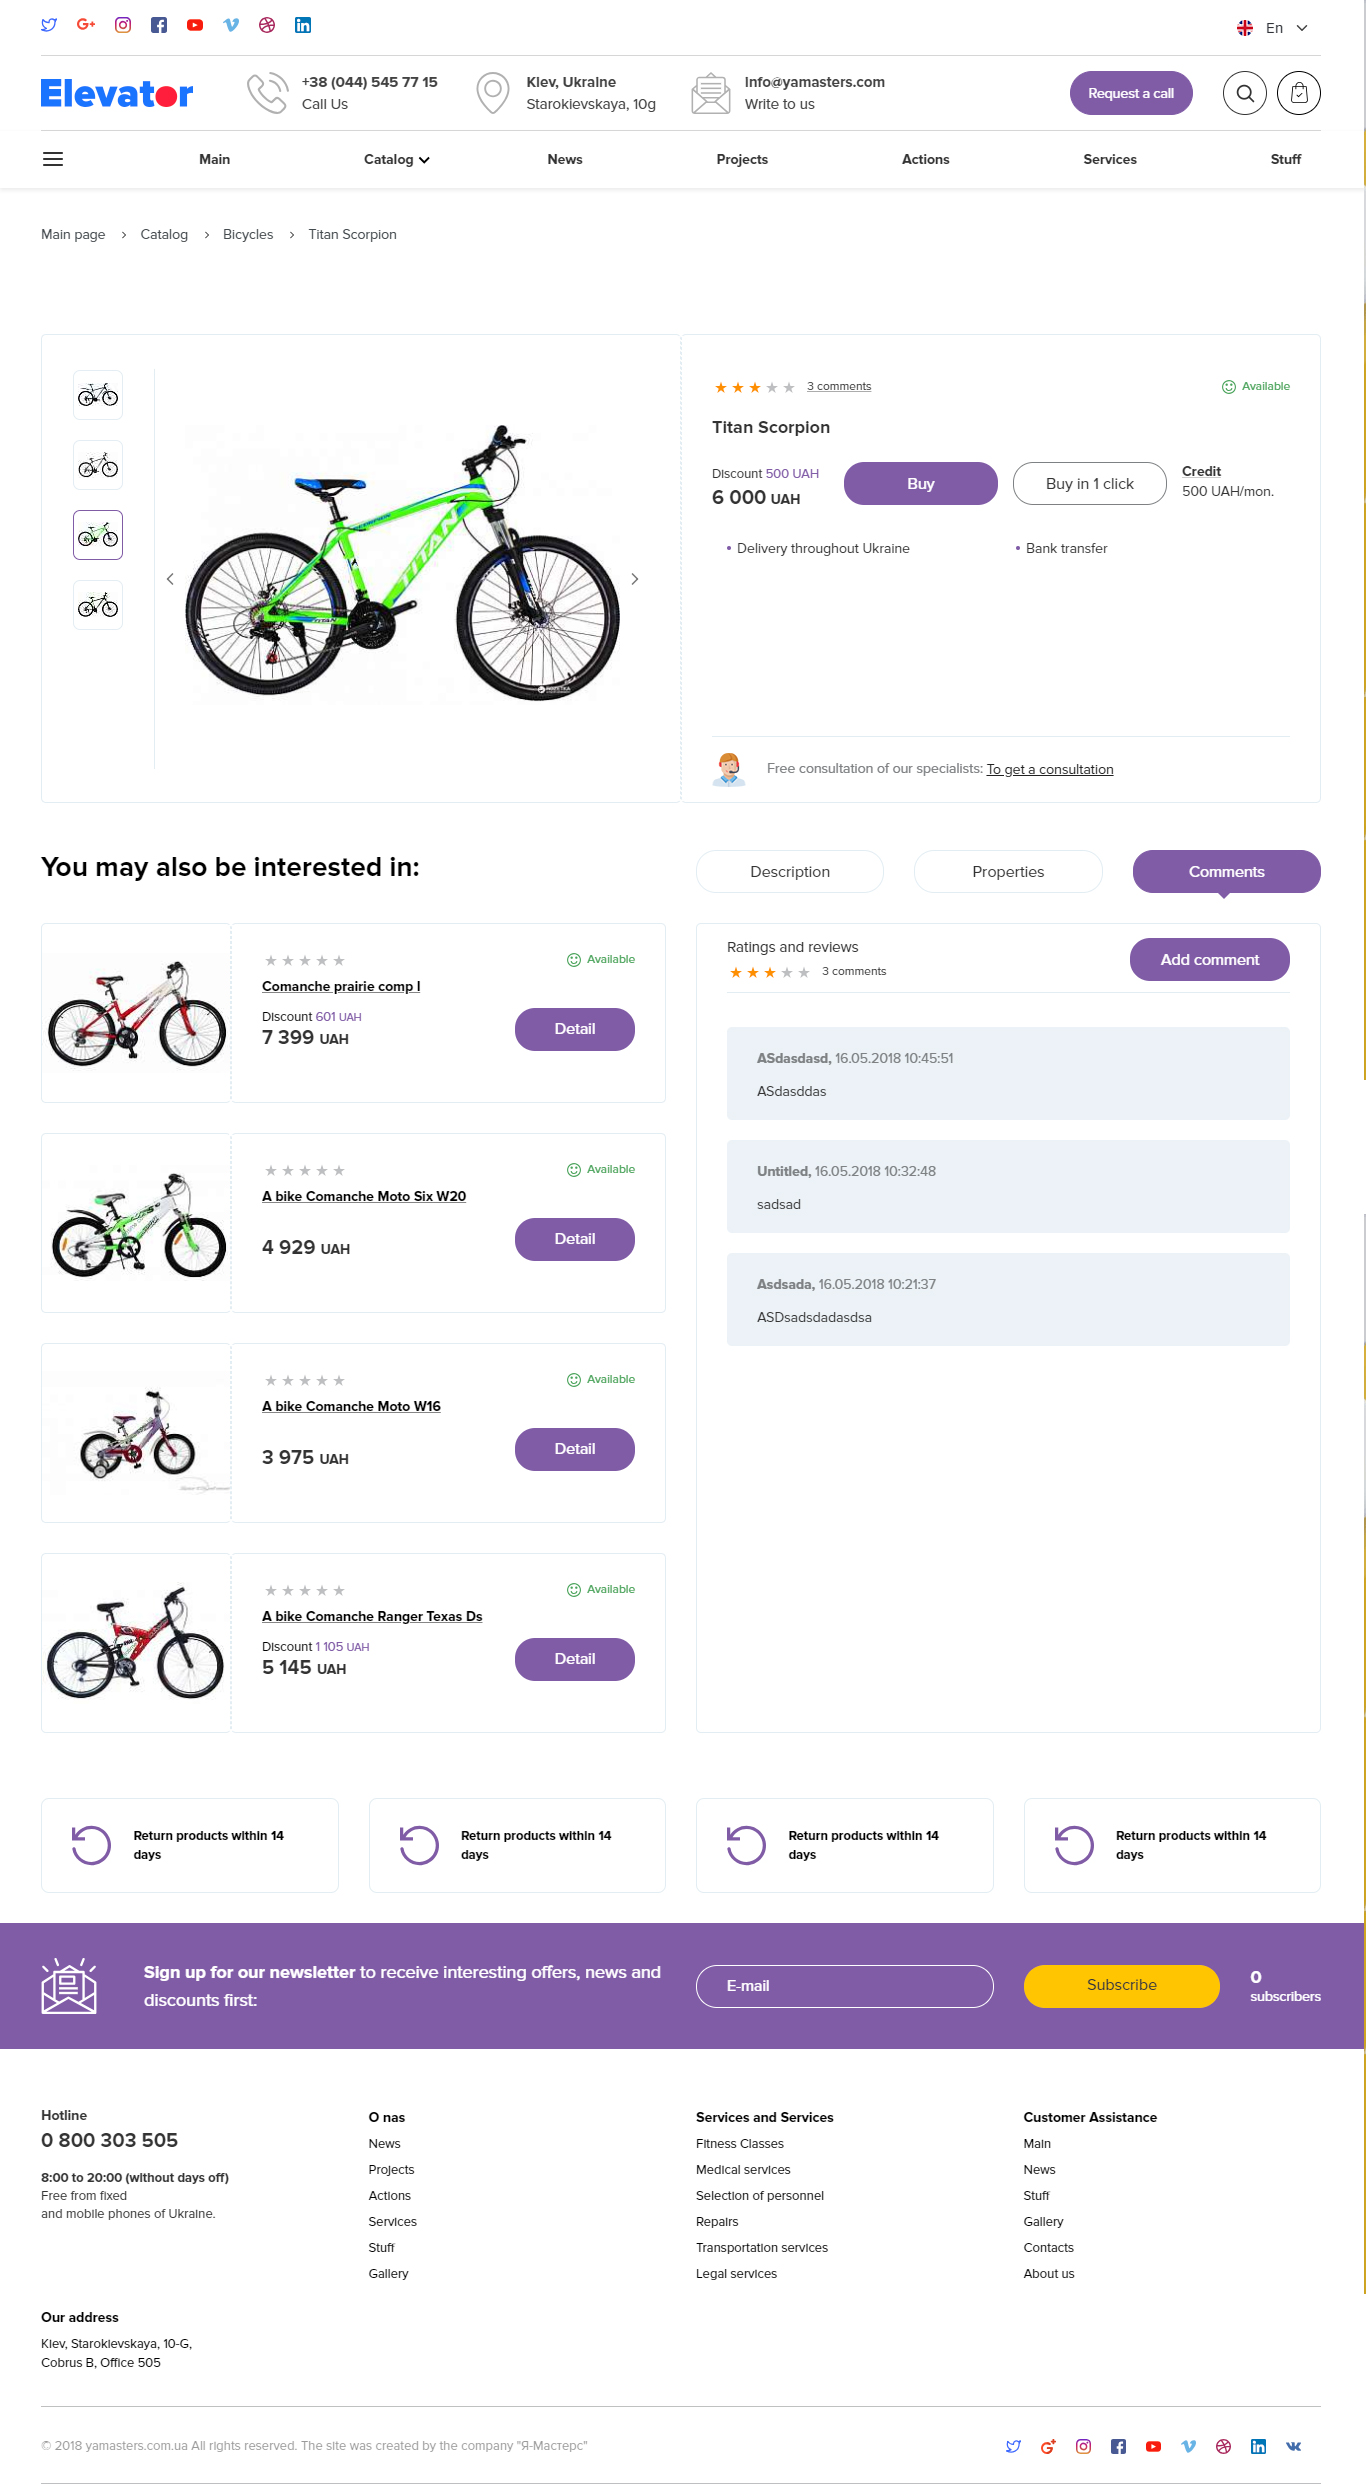Viewport: 1366px width, 2484px height.
Task: Open Bicycles in the breadcrumb
Action: (x=248, y=234)
